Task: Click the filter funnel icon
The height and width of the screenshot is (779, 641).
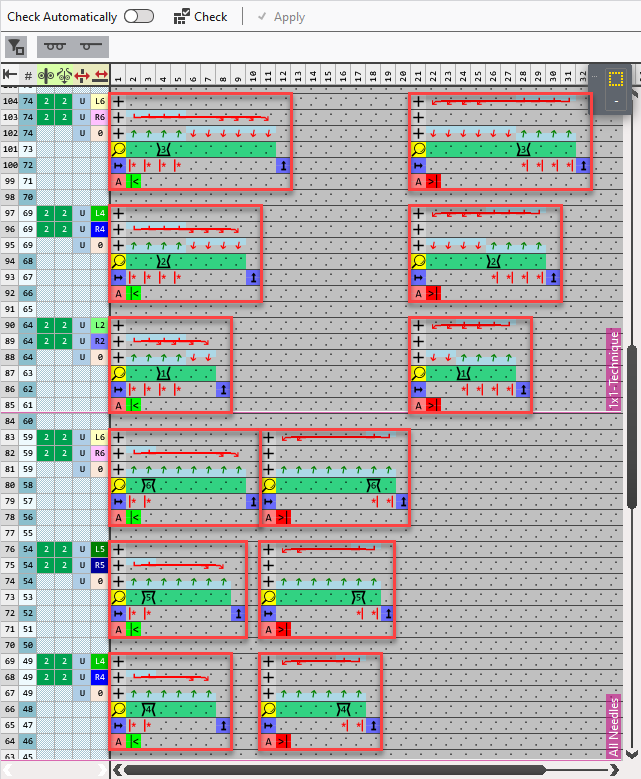Action: (x=16, y=46)
